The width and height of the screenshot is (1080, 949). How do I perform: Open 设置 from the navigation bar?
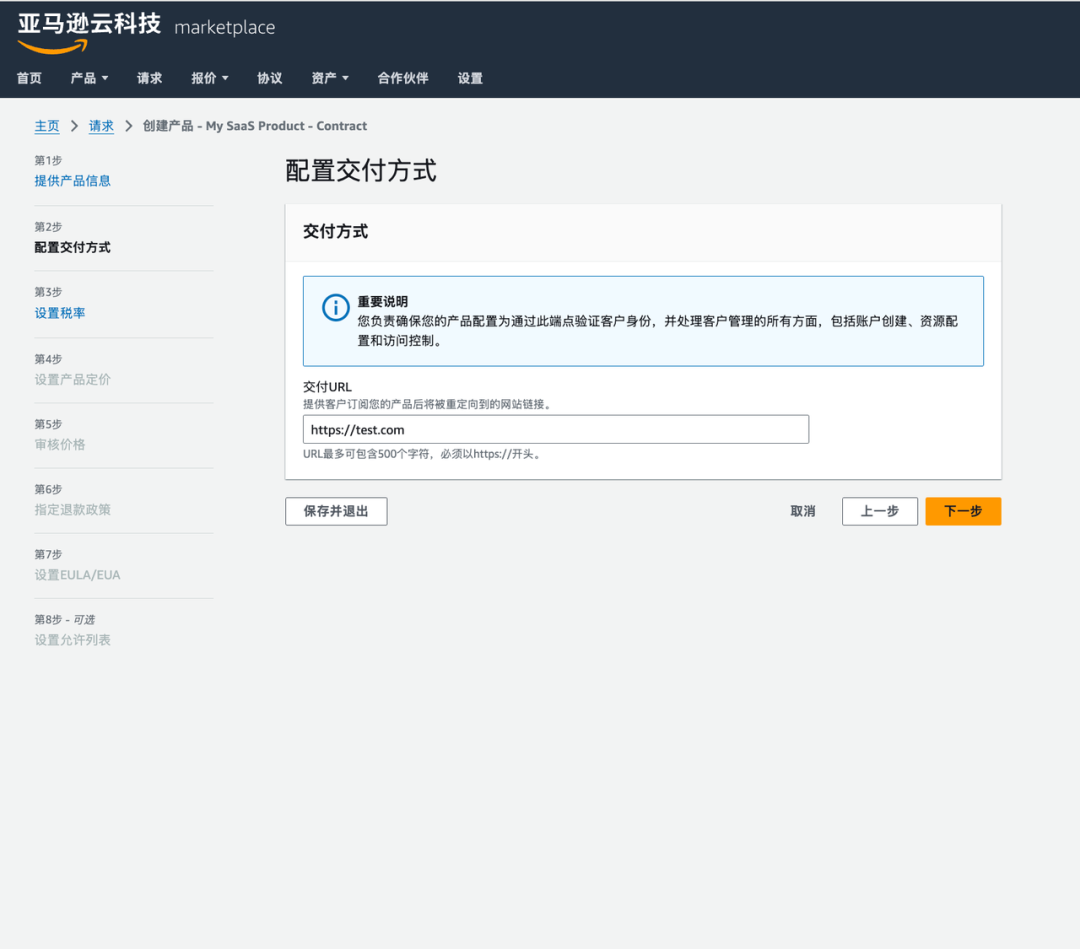pos(470,78)
